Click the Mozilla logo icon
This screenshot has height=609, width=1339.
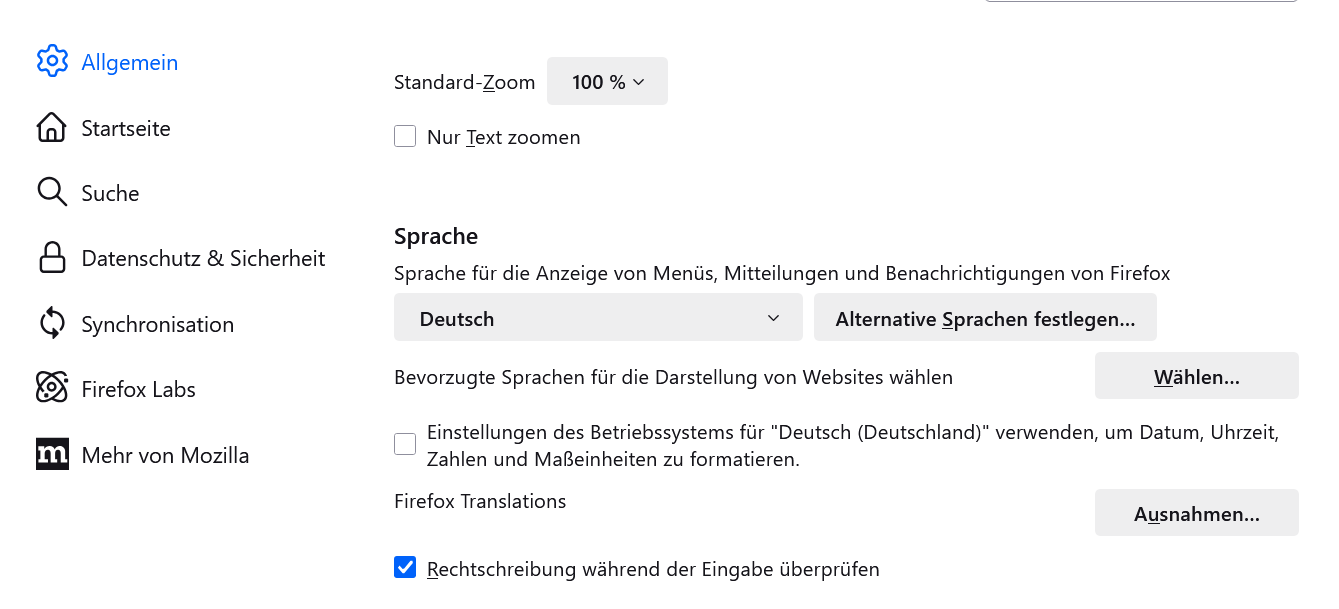(52, 454)
